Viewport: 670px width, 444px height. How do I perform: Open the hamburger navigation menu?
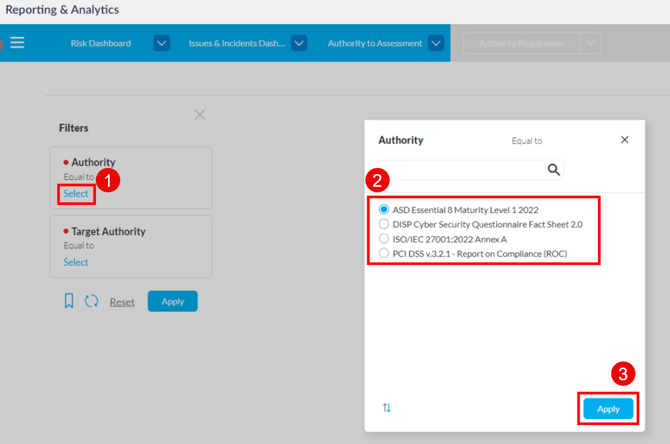[17, 43]
